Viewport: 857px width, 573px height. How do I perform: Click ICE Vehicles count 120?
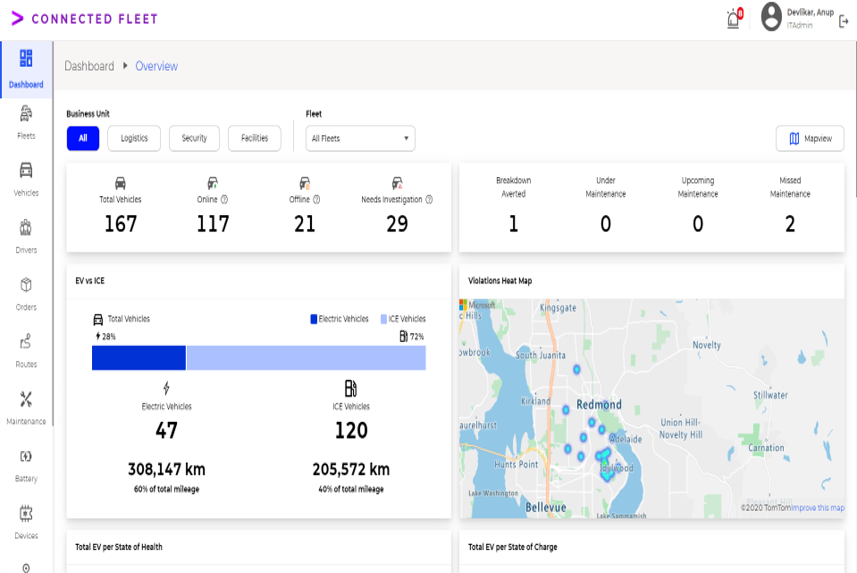[351, 430]
